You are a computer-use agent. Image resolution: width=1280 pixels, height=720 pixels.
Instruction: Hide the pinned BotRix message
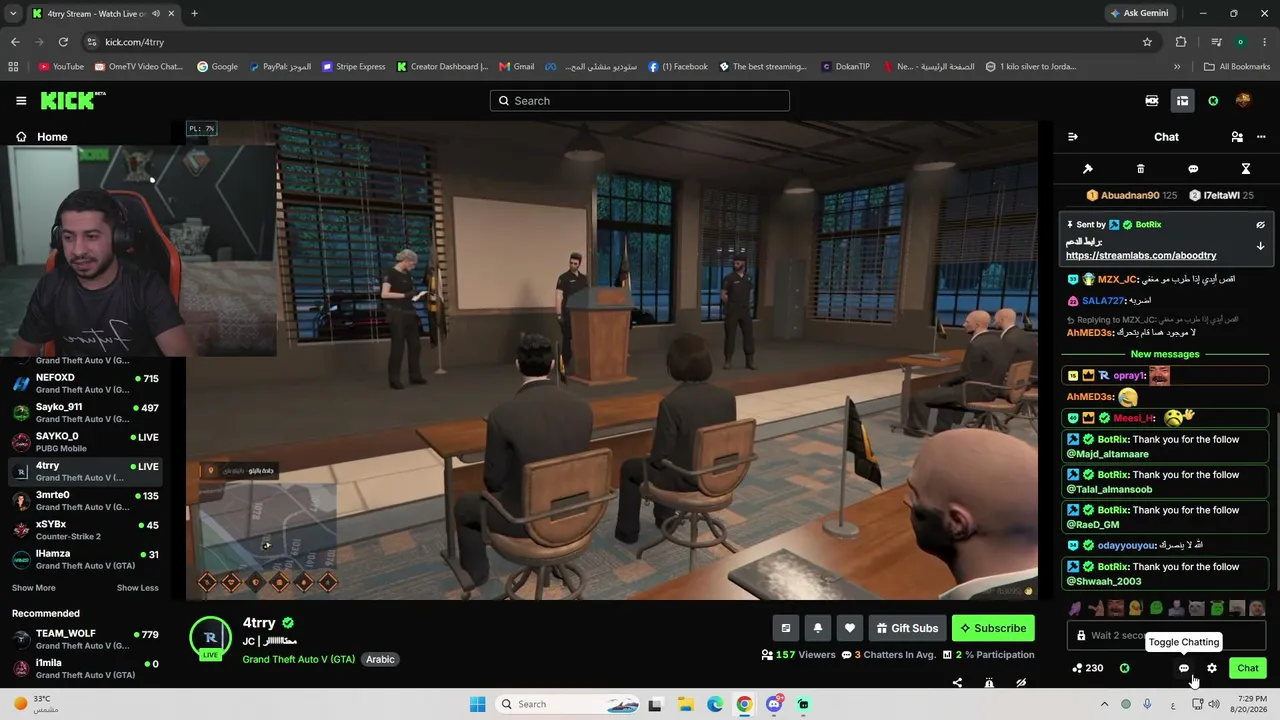(1260, 225)
